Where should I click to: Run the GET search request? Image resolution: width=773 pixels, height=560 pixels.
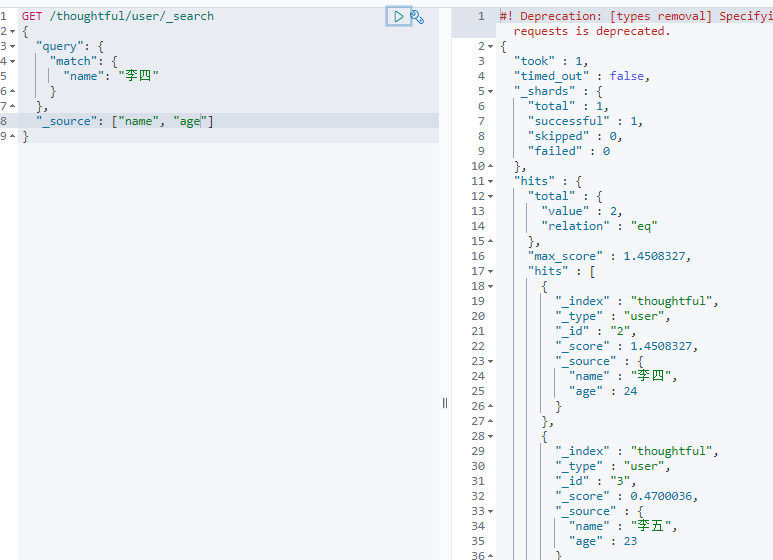pos(398,17)
